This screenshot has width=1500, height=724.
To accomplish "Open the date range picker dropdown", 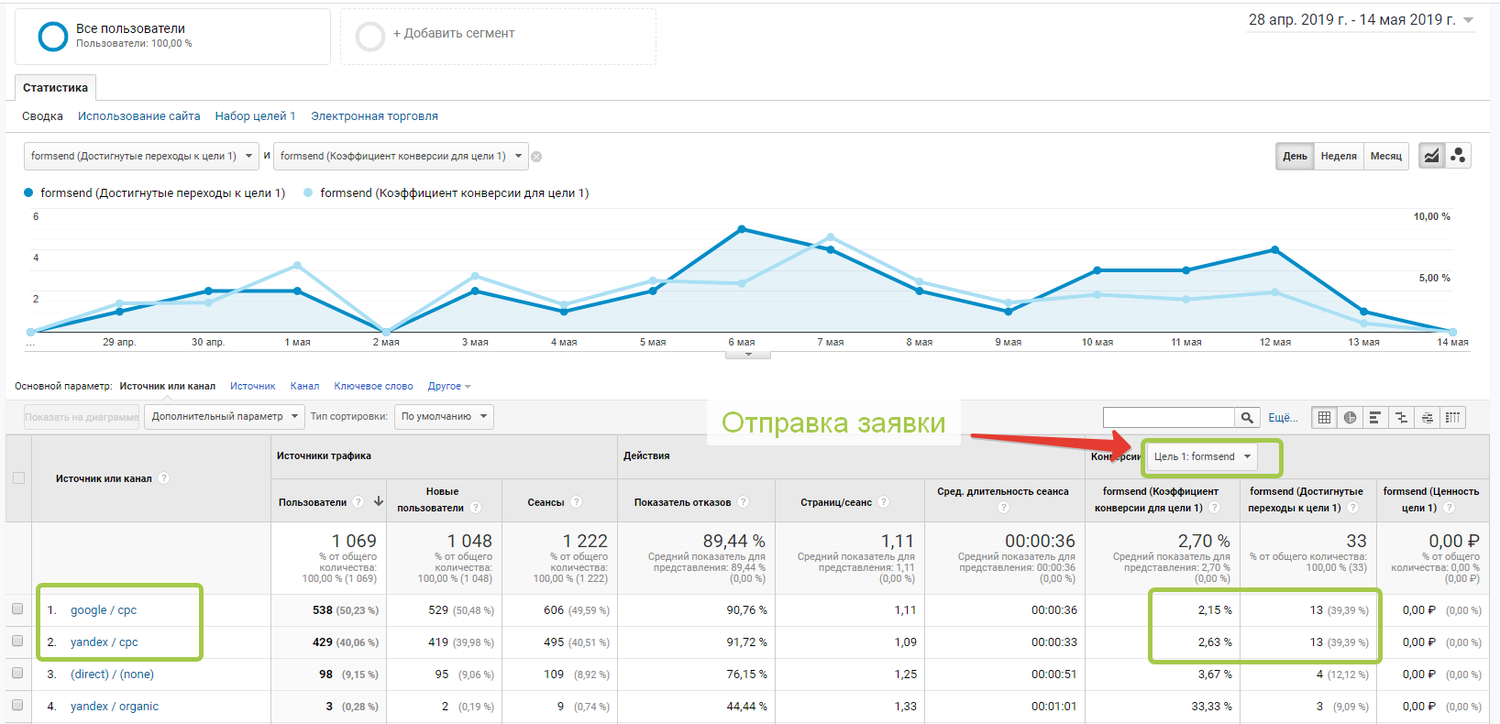I will click(1361, 20).
